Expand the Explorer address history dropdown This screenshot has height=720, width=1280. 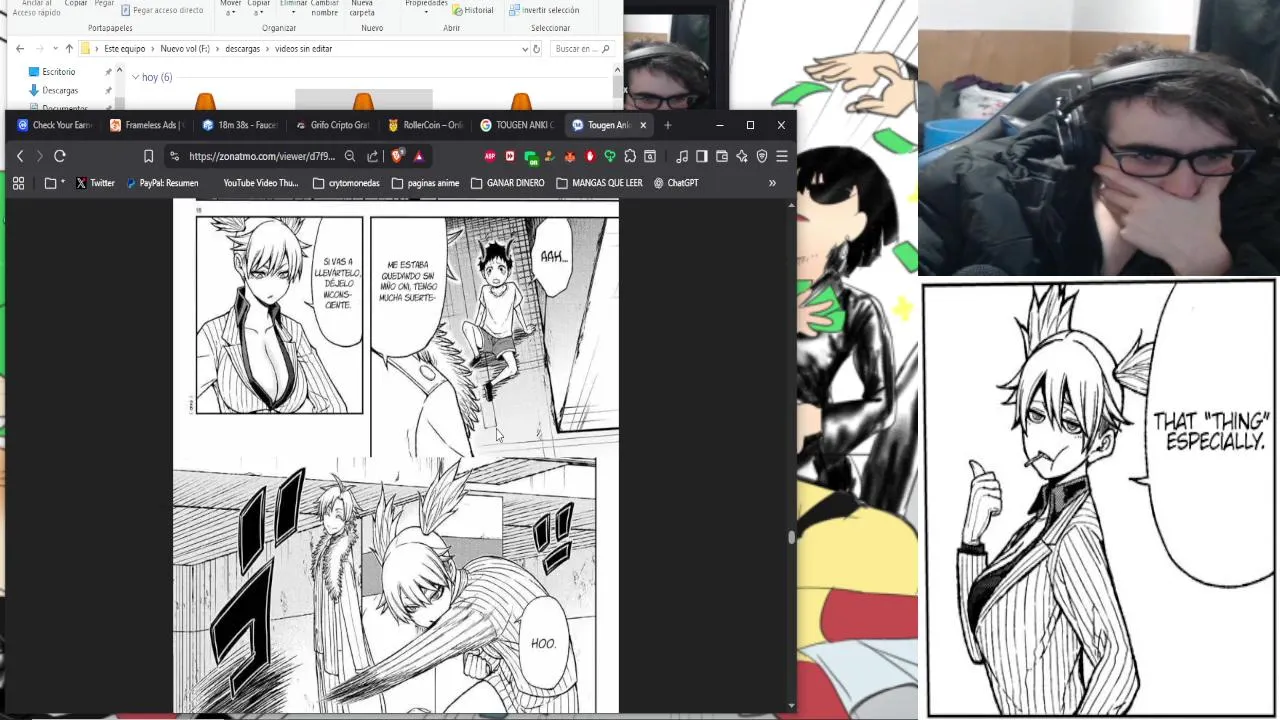click(525, 48)
